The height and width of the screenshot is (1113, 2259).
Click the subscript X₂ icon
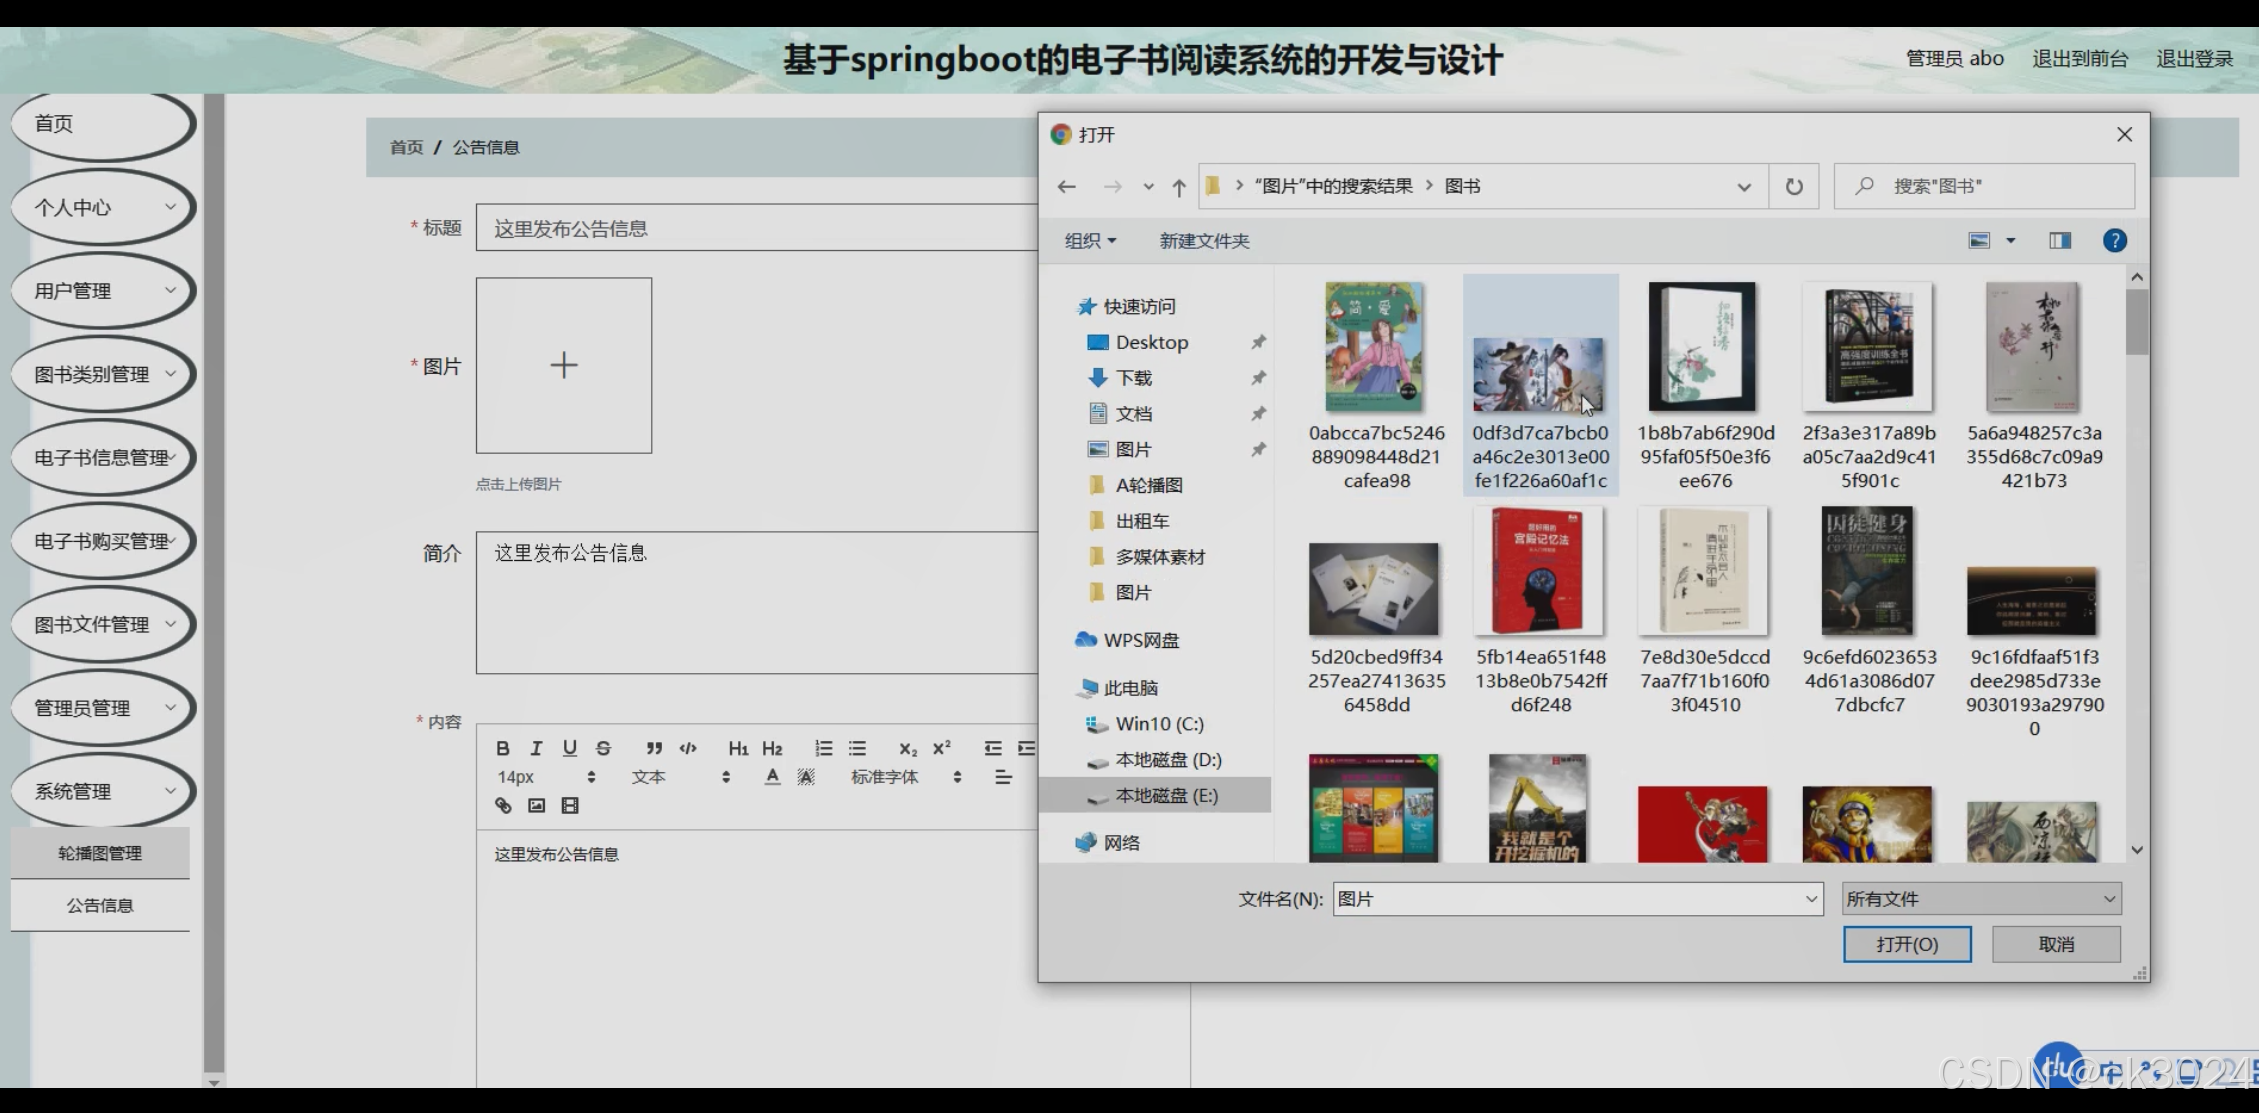coord(907,748)
